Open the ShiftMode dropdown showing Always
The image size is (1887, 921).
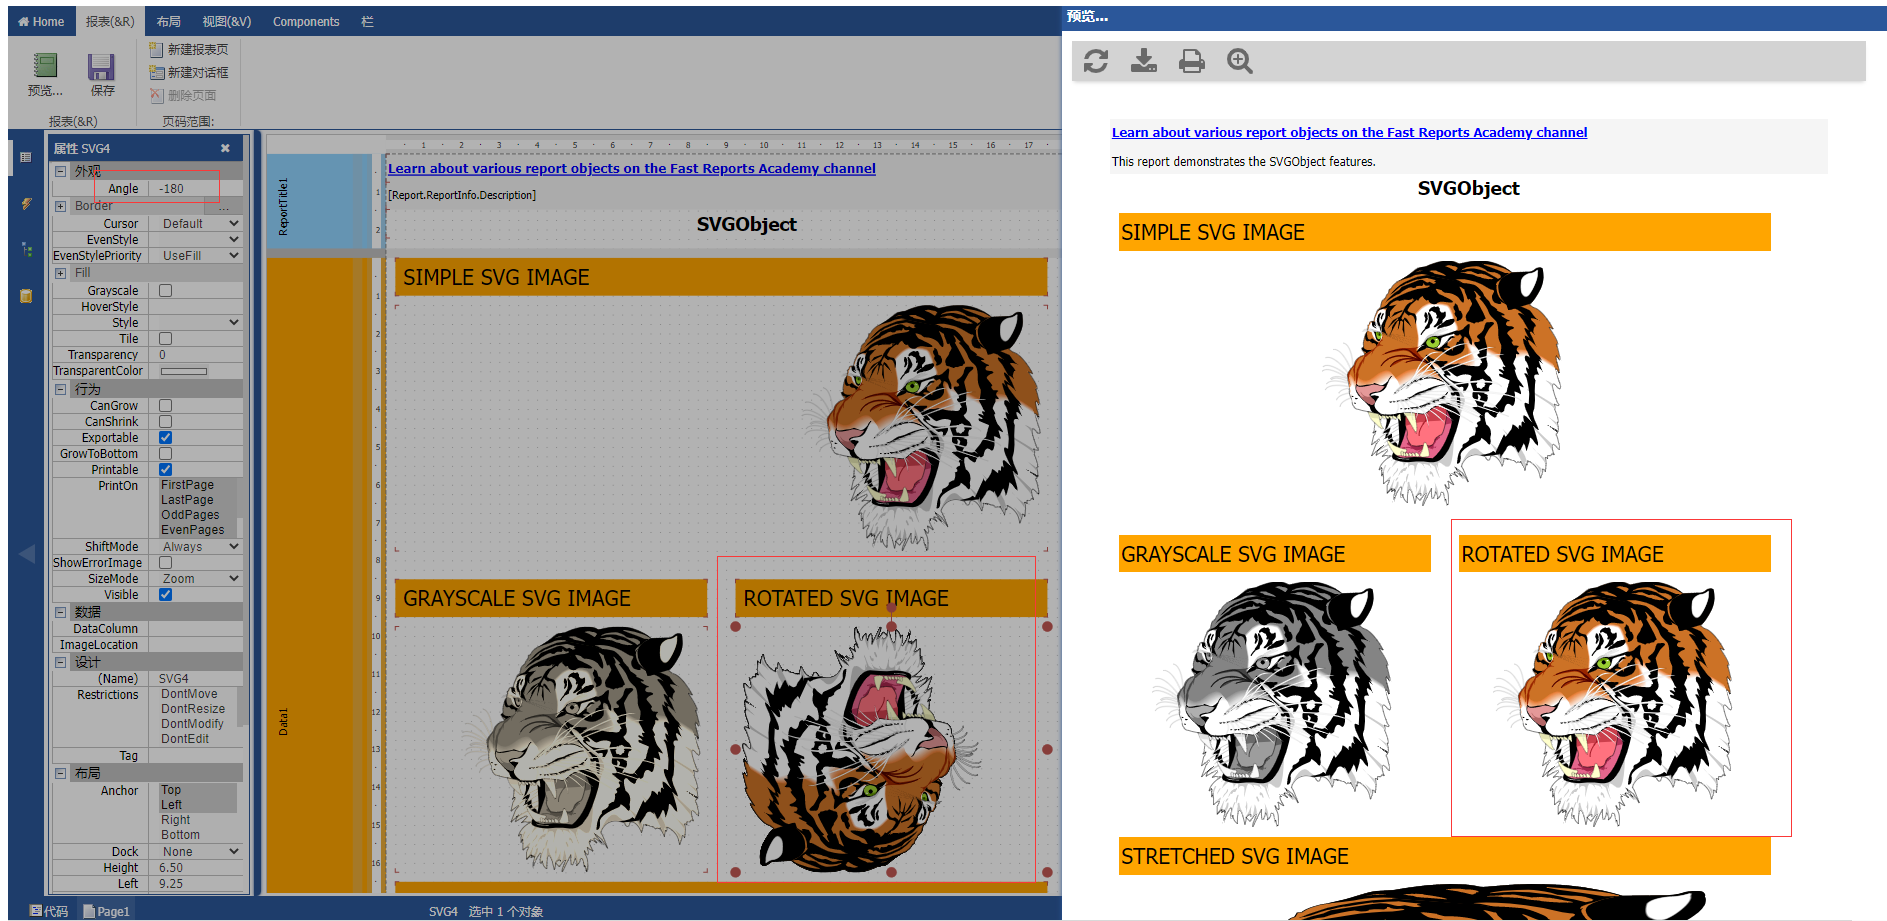pos(199,546)
